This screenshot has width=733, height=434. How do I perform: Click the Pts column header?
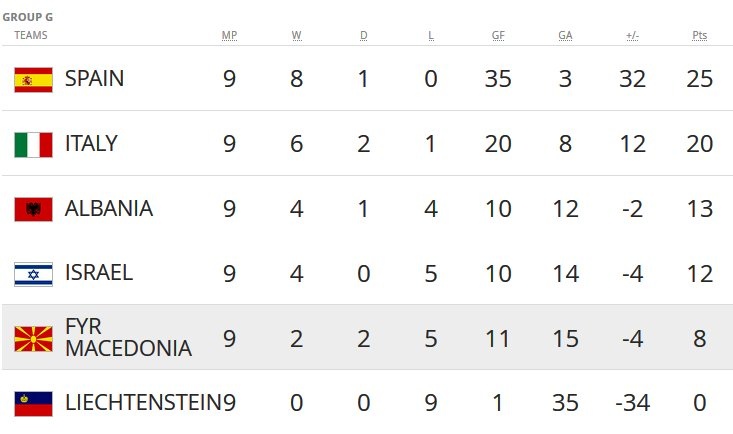[x=699, y=36]
